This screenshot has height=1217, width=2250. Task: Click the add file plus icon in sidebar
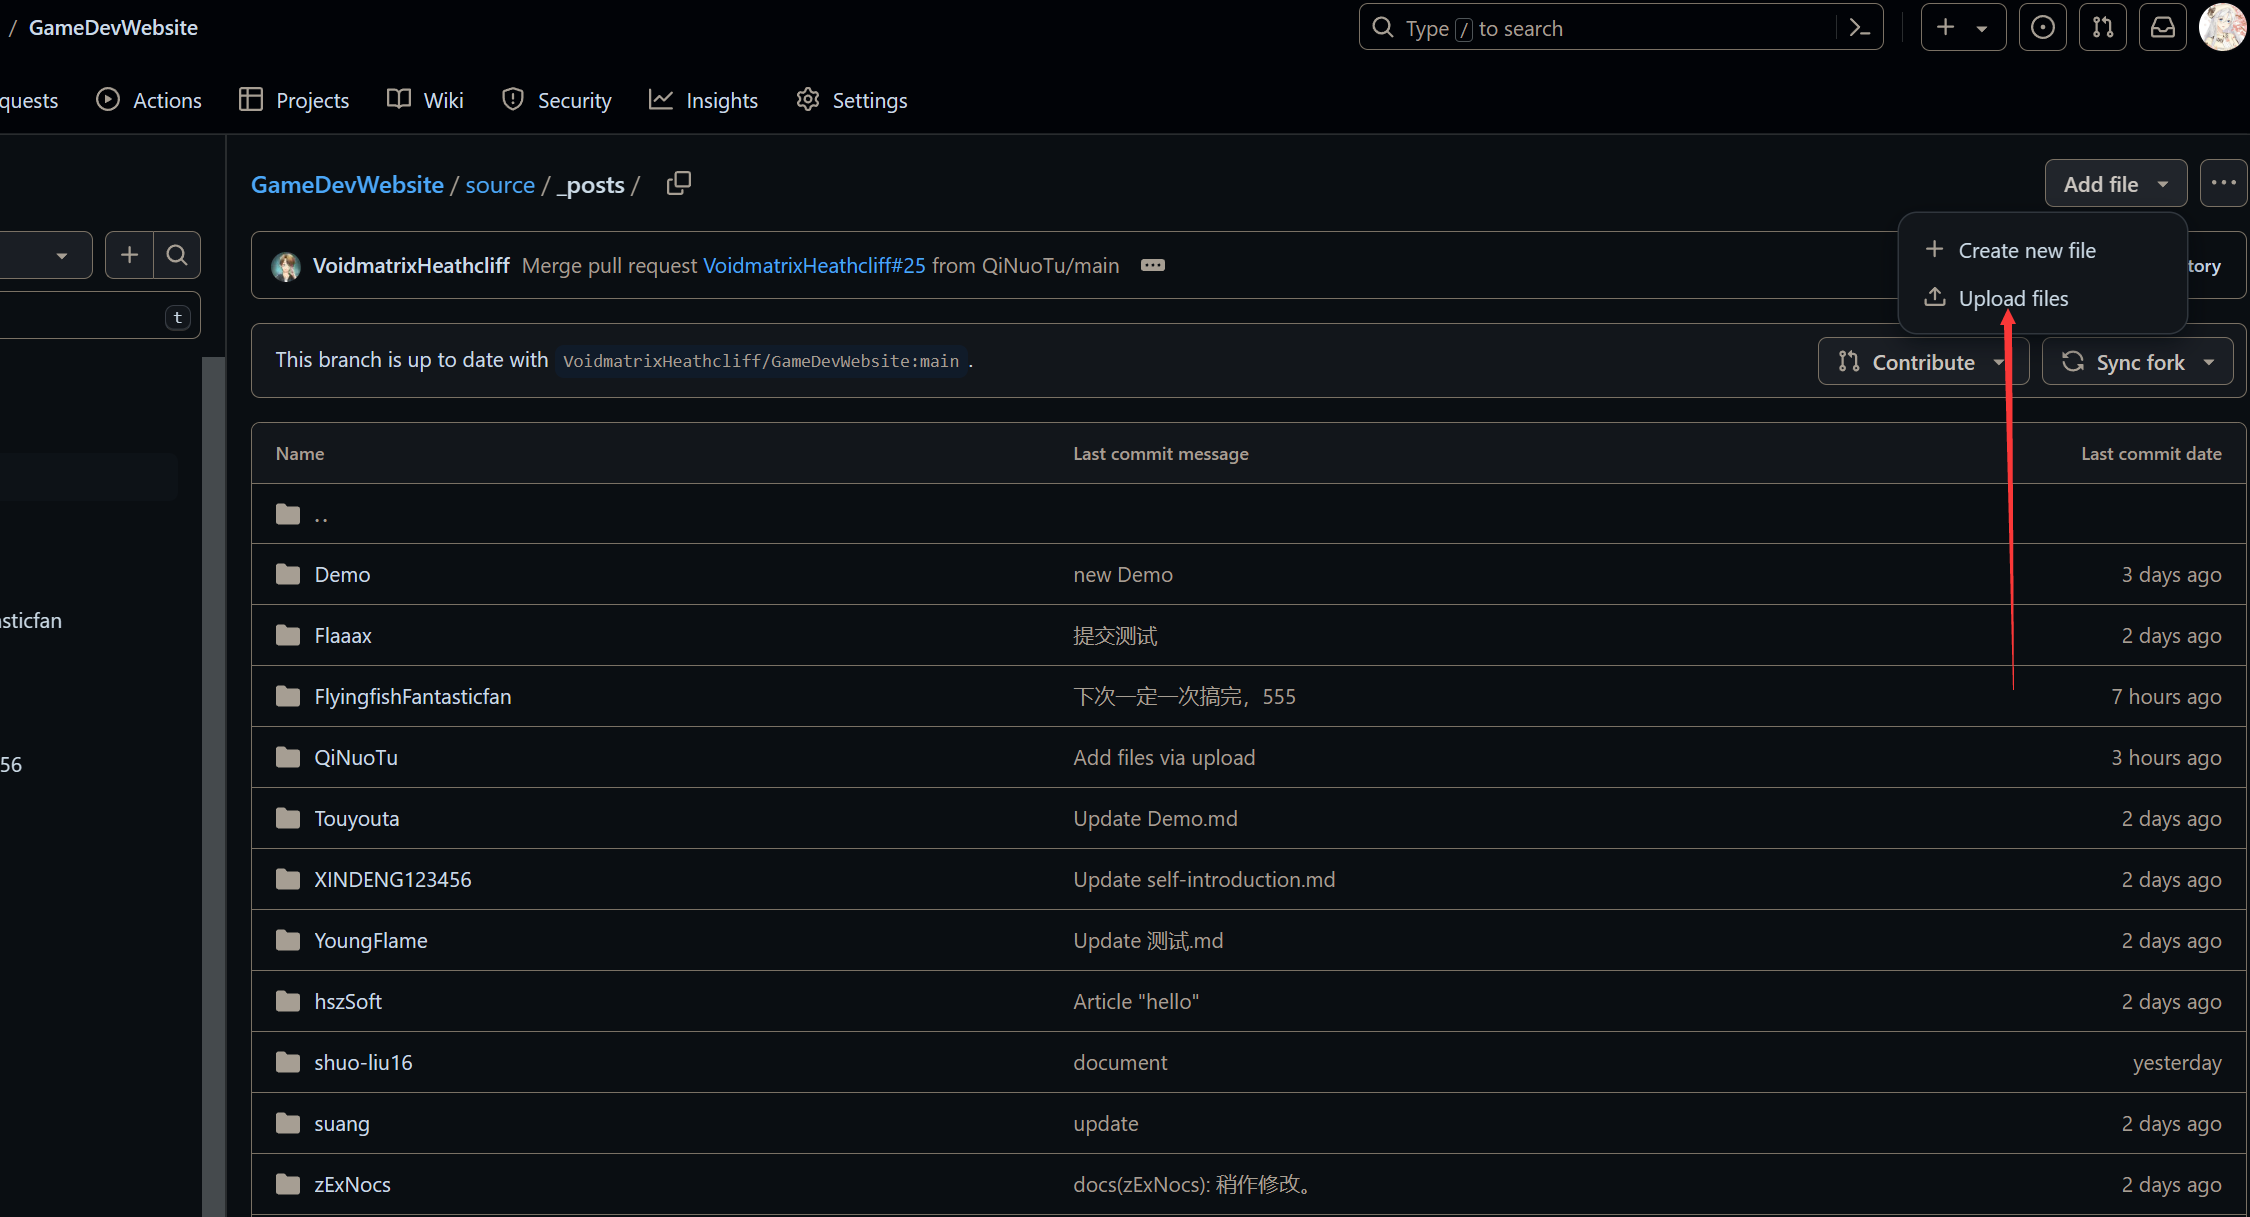point(129,256)
